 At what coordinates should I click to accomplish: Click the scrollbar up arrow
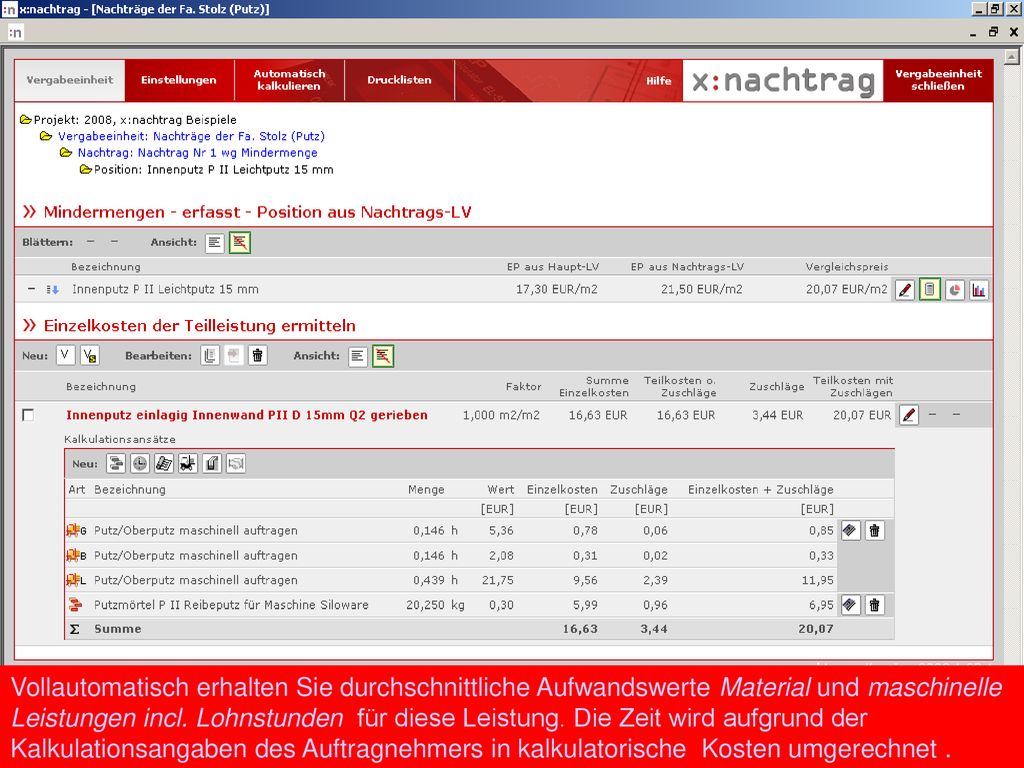1012,57
